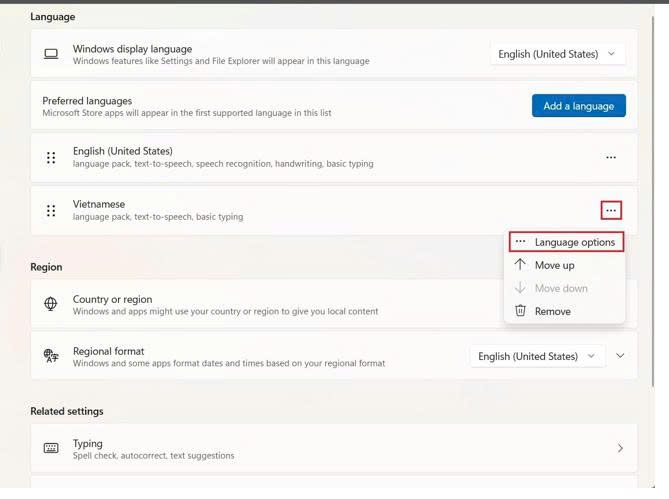Click the Country or region row text
Screen dimensions: 669x499
[112, 299]
